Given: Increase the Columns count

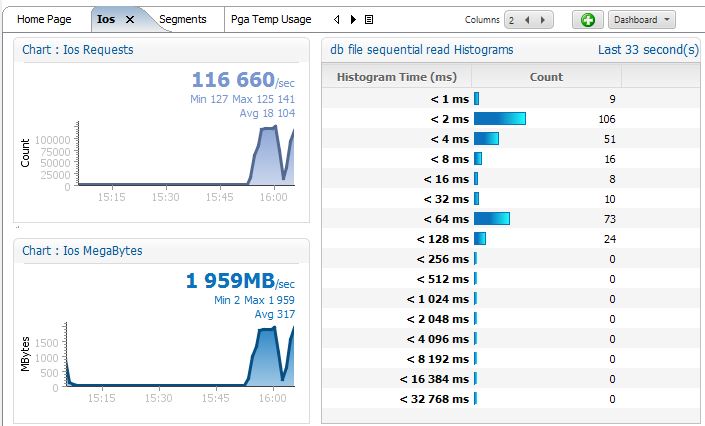Looking at the screenshot, I should click(x=543, y=20).
